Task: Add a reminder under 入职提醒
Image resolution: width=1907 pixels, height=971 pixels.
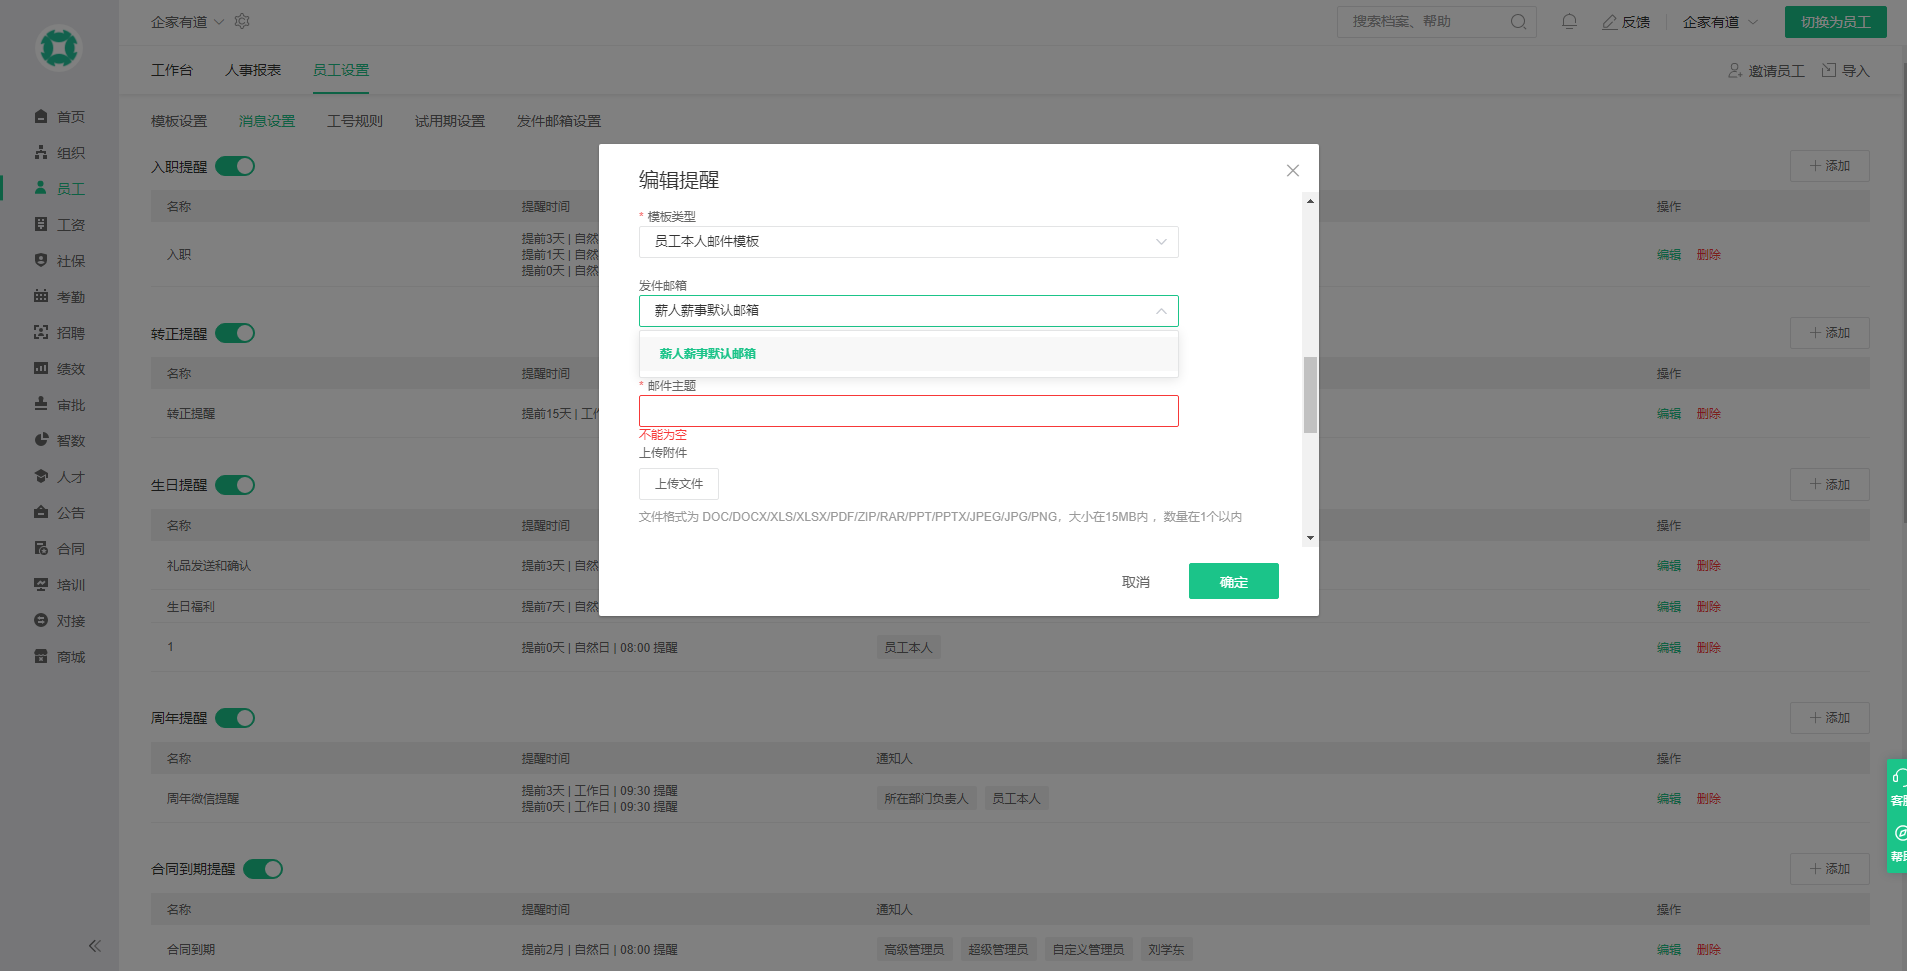Action: click(x=1830, y=166)
